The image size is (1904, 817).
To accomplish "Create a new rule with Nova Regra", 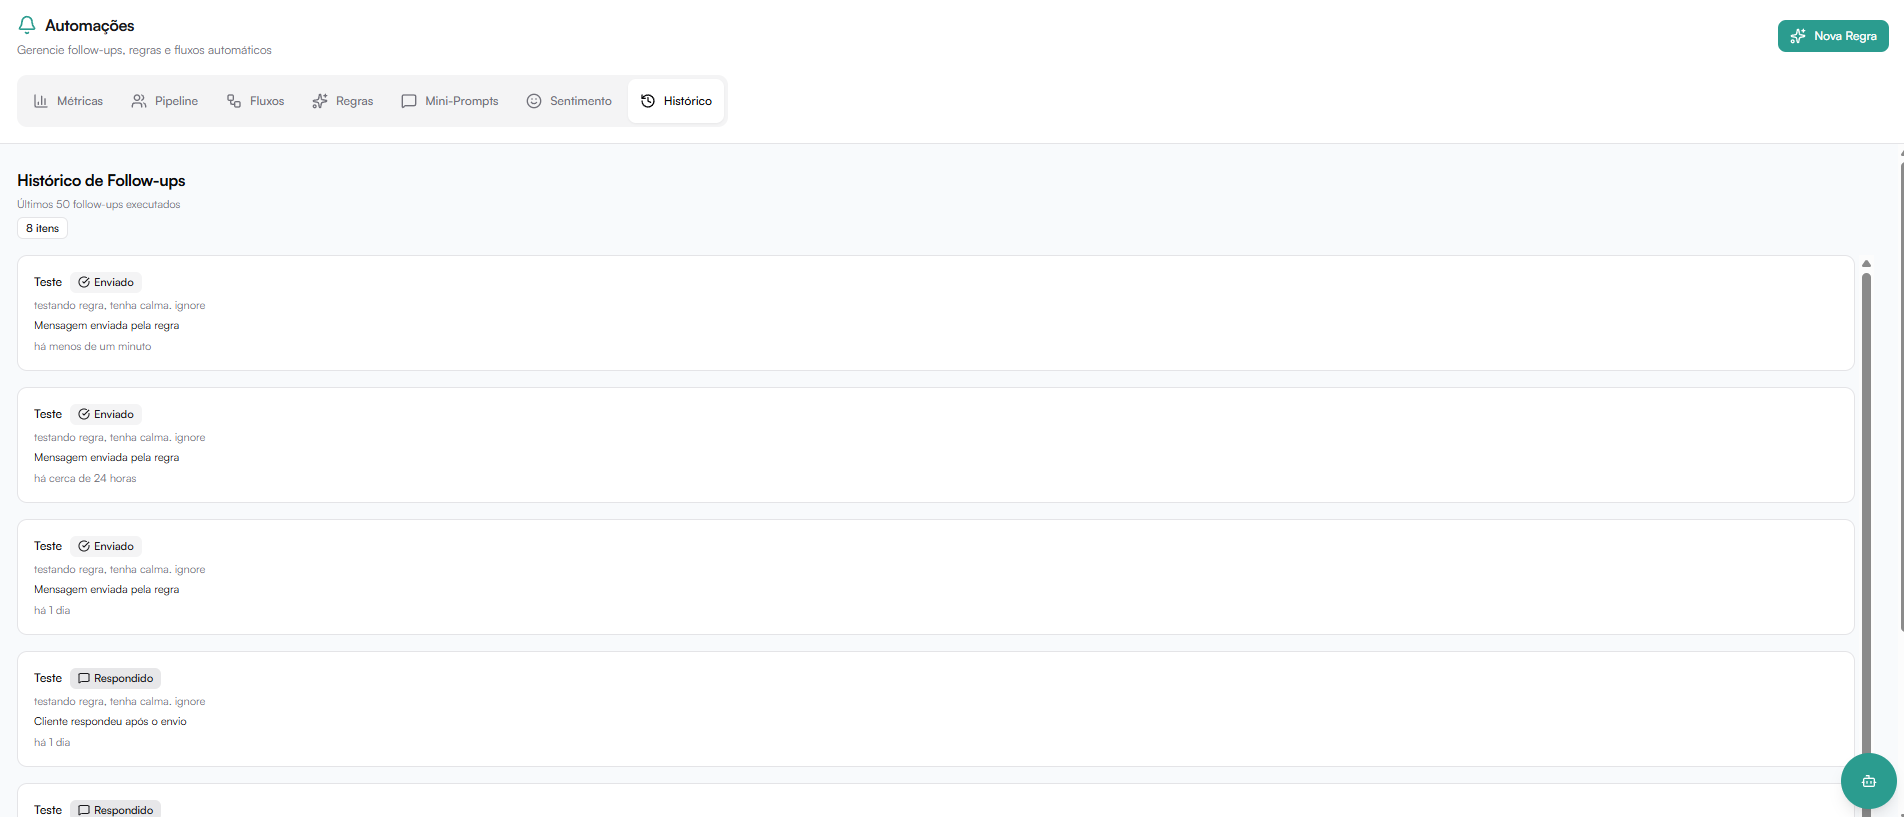I will point(1833,36).
